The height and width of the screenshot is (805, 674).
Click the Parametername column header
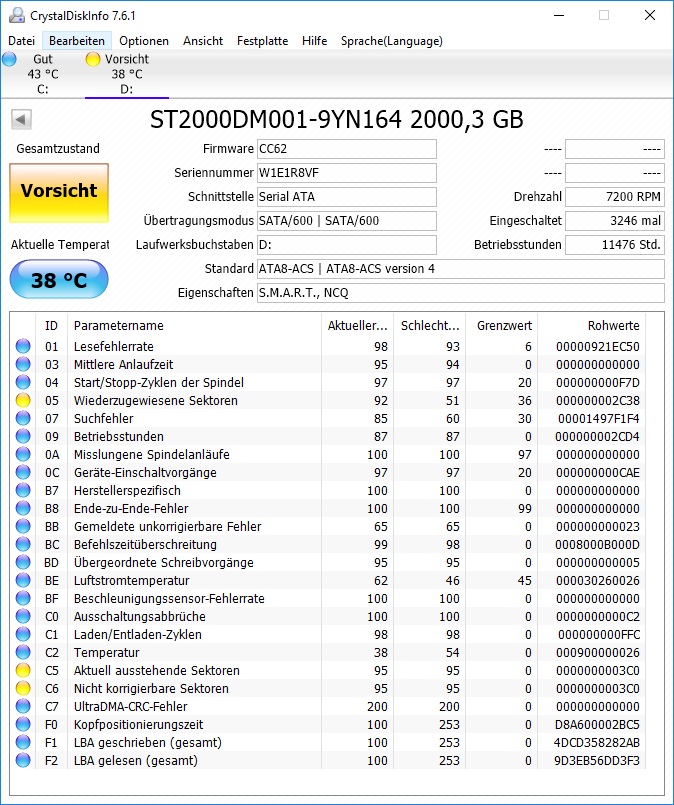(194, 325)
